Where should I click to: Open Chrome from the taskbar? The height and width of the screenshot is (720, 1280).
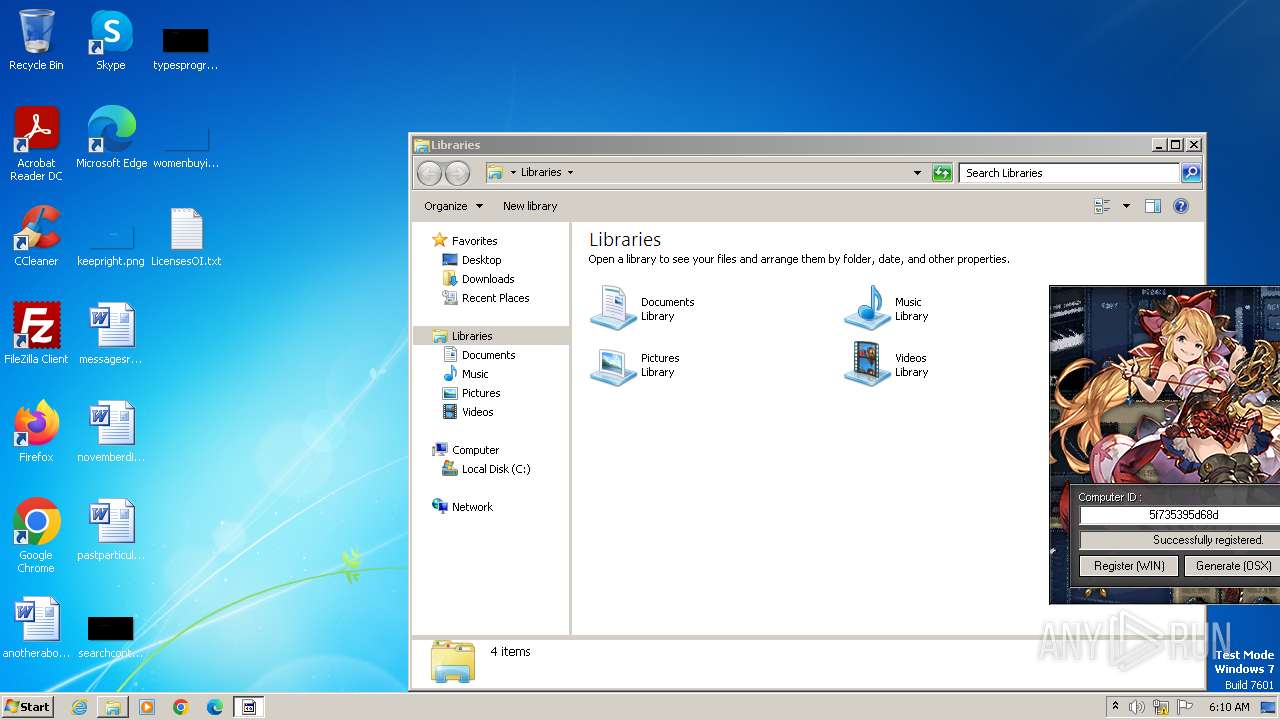(181, 707)
